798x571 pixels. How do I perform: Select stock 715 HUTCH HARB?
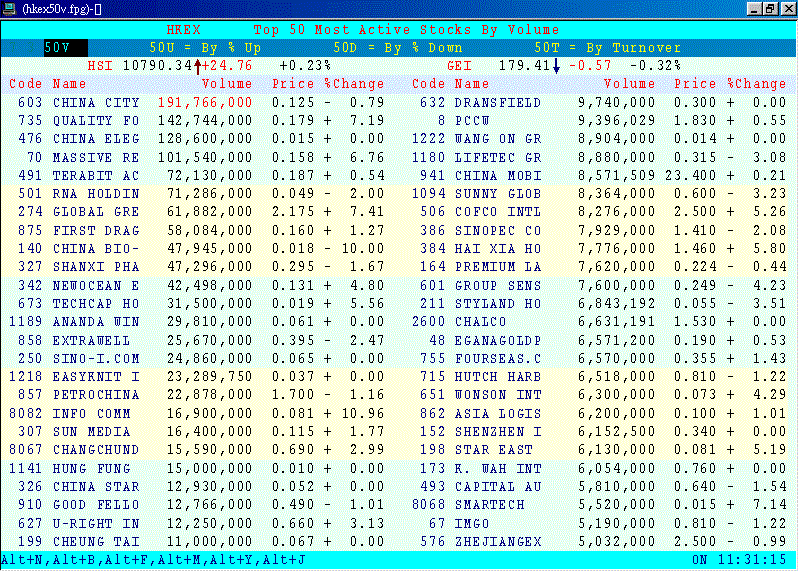pyautogui.click(x=599, y=377)
